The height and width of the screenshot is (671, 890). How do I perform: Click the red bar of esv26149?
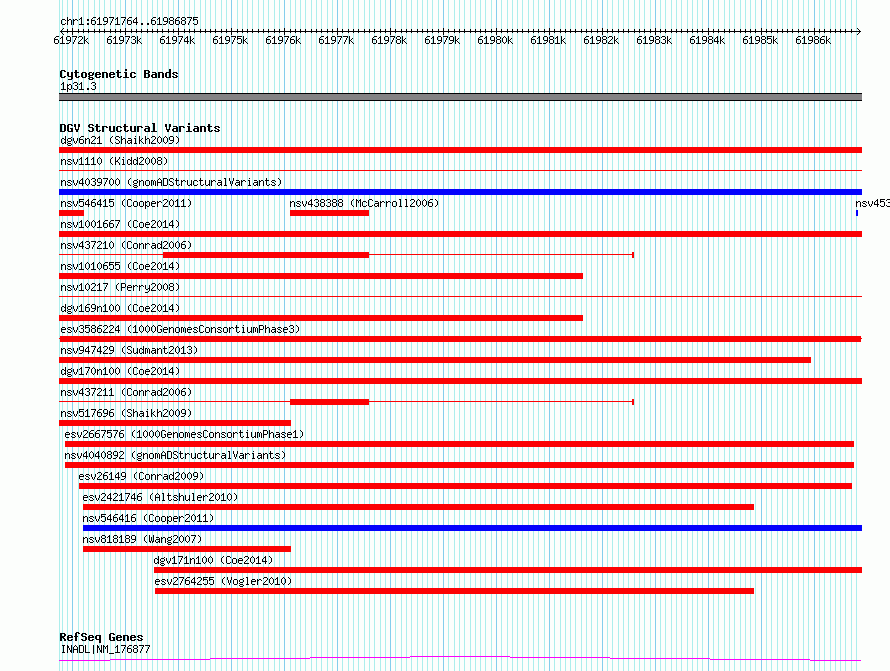tap(465, 486)
